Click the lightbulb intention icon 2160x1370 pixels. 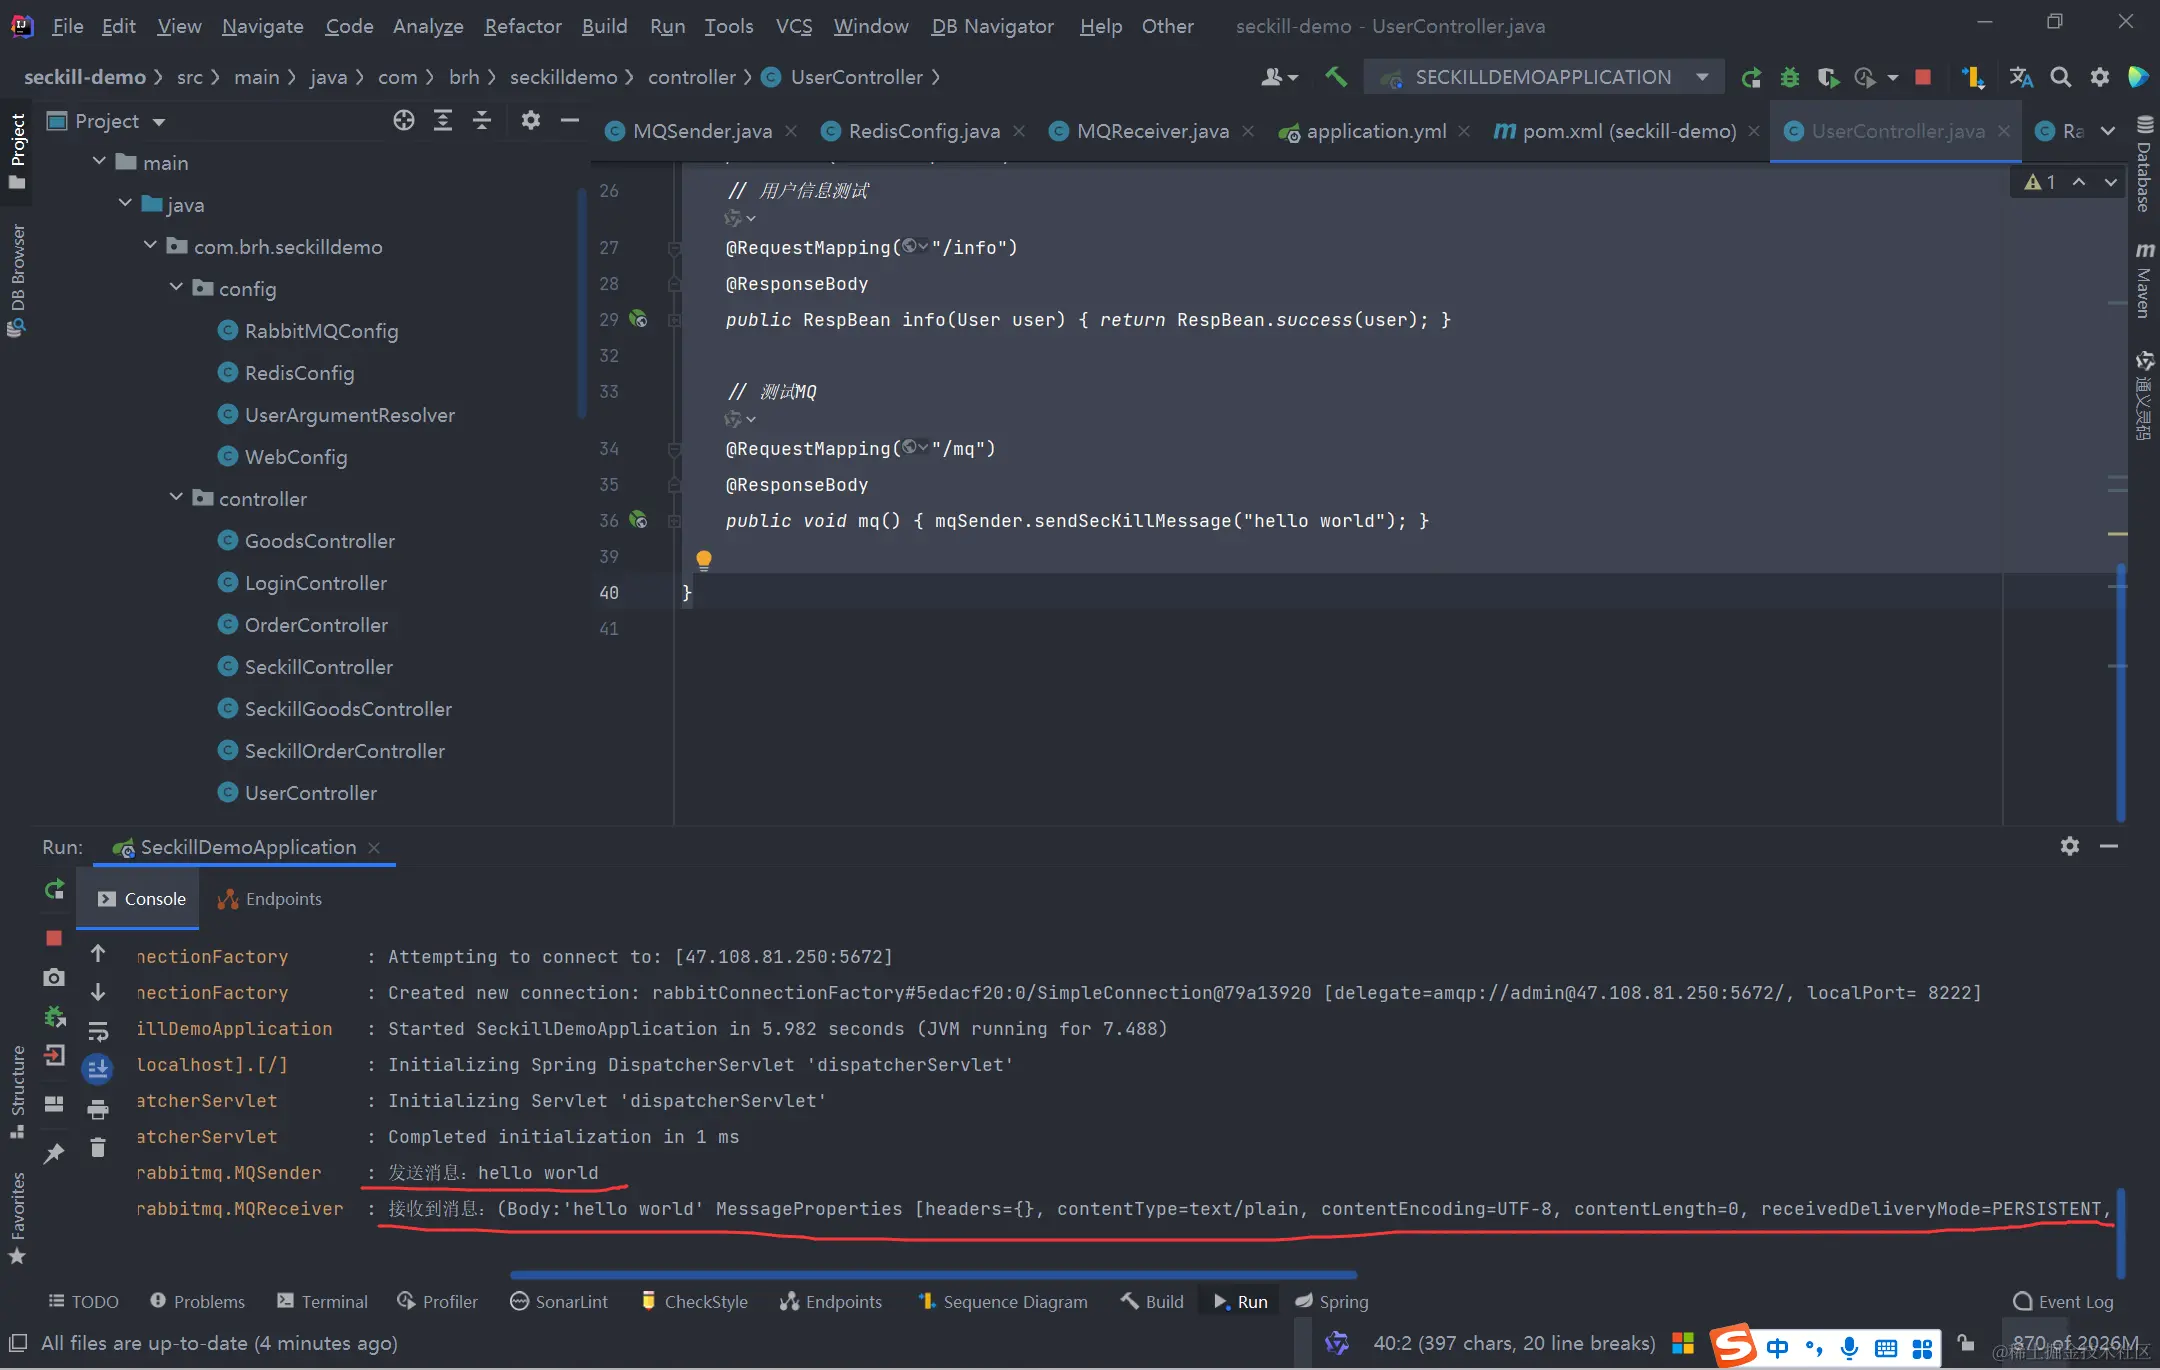pyautogui.click(x=704, y=560)
